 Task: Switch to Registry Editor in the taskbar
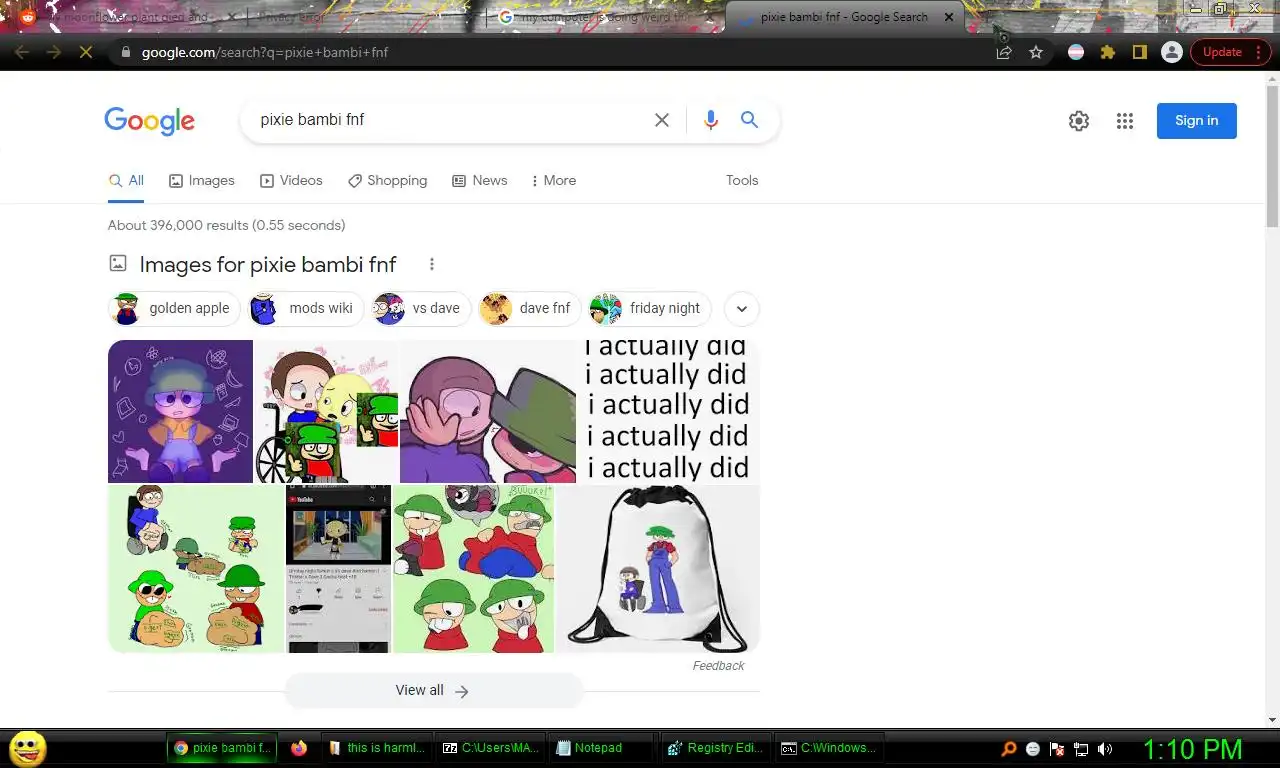click(x=715, y=748)
